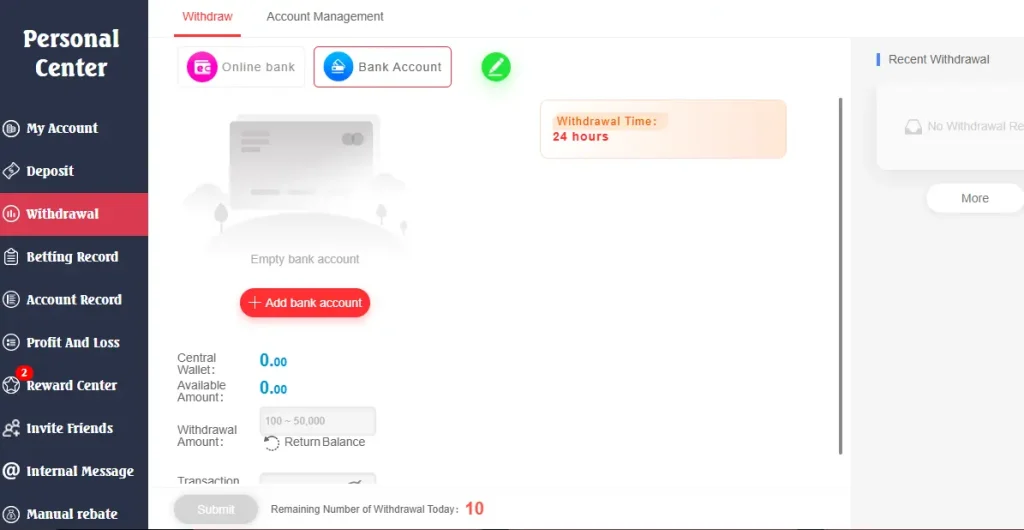The height and width of the screenshot is (530, 1024).
Task: Click the Internal Message at-sign icon
Action: click(10, 471)
